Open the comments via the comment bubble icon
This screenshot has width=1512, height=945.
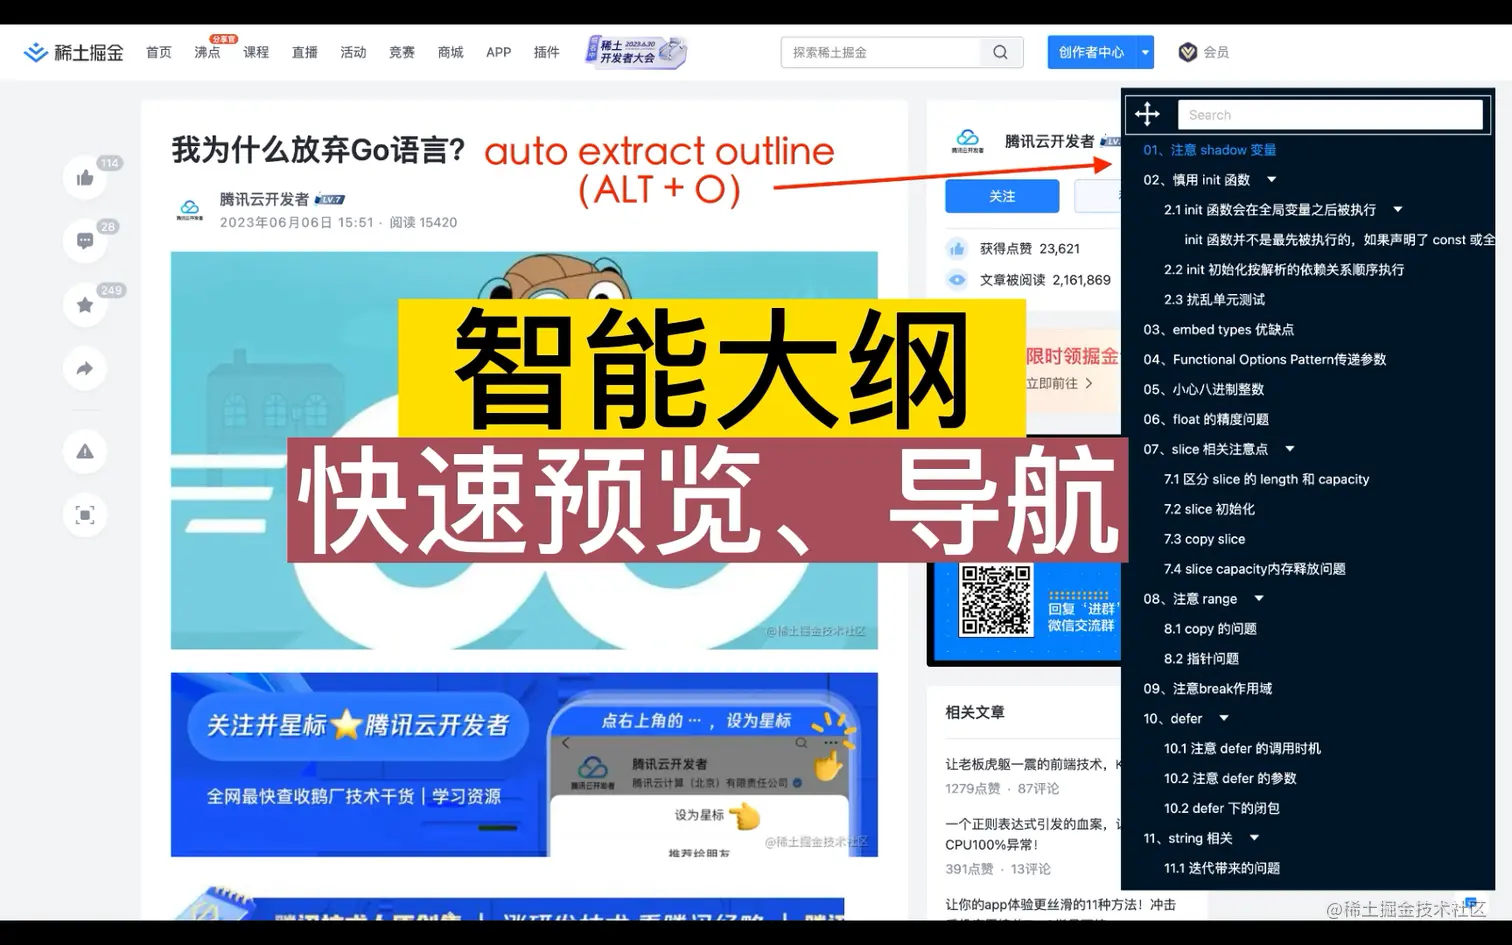click(x=84, y=240)
